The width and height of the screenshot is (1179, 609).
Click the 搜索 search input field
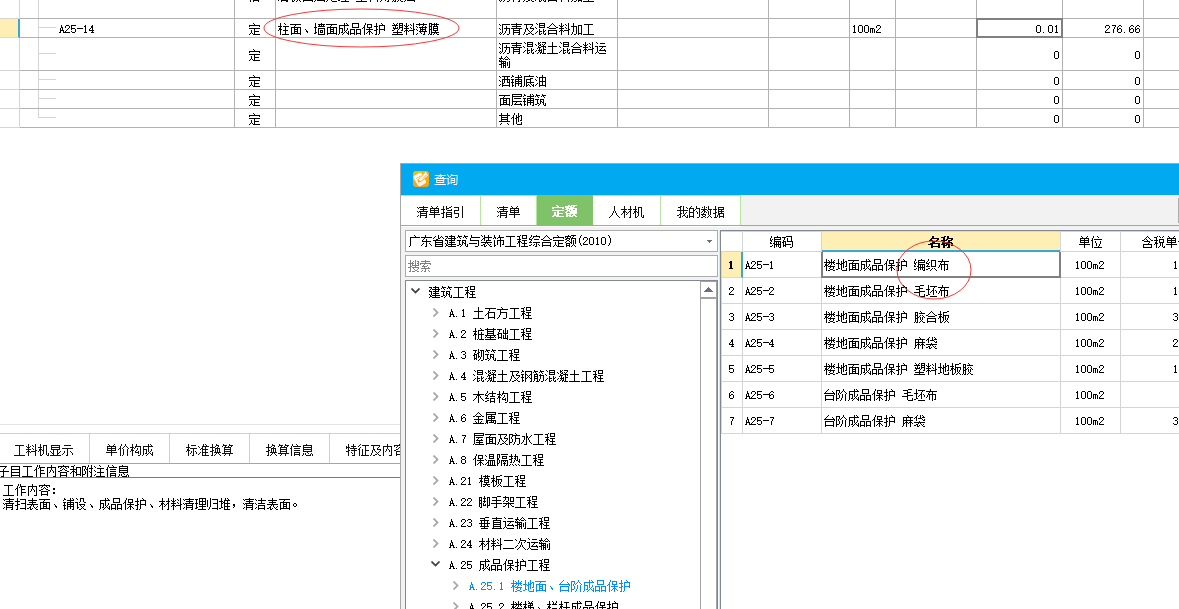click(x=562, y=266)
